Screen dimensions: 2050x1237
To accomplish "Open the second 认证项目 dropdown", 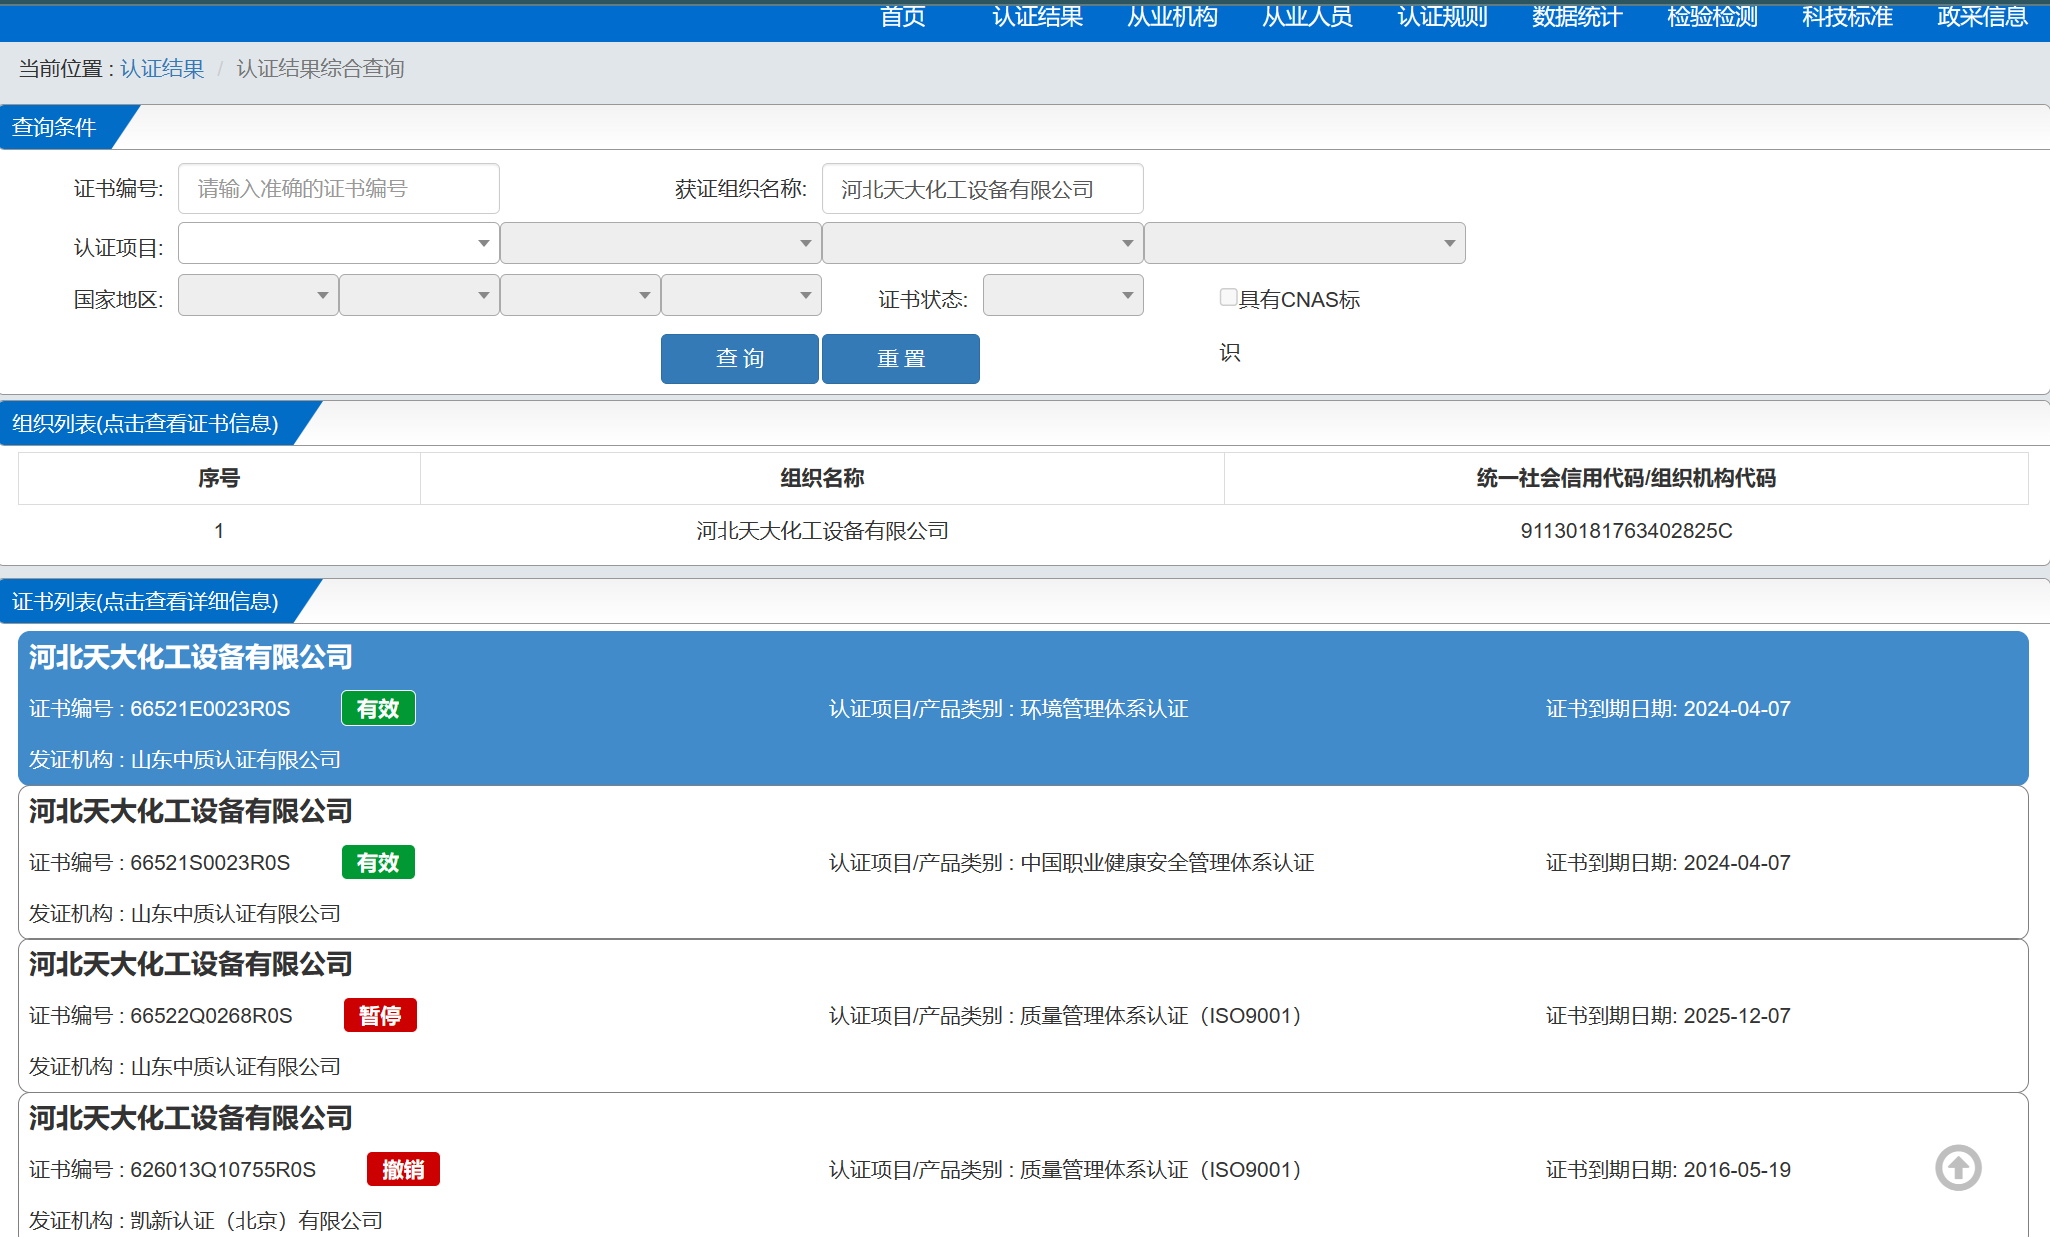I will 661,243.
